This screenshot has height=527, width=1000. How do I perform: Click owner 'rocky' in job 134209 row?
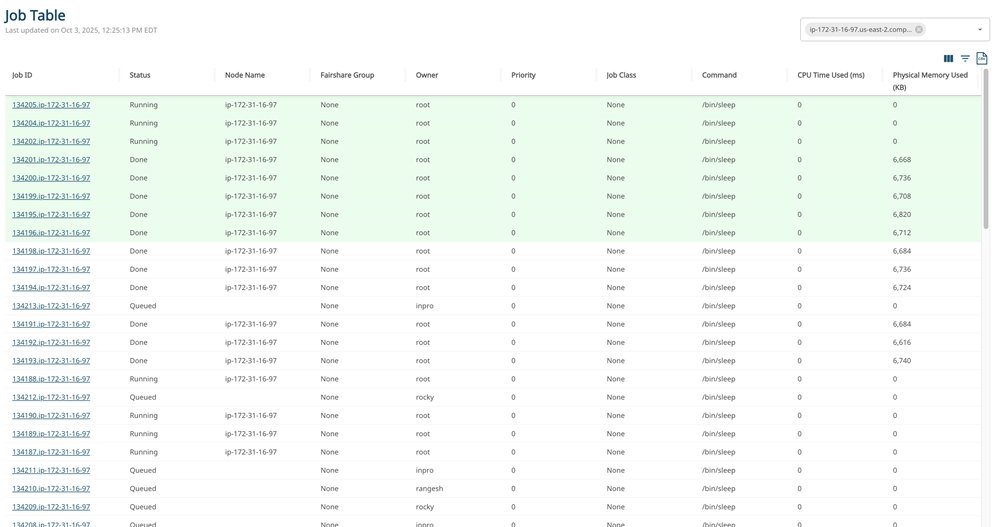[x=425, y=507]
